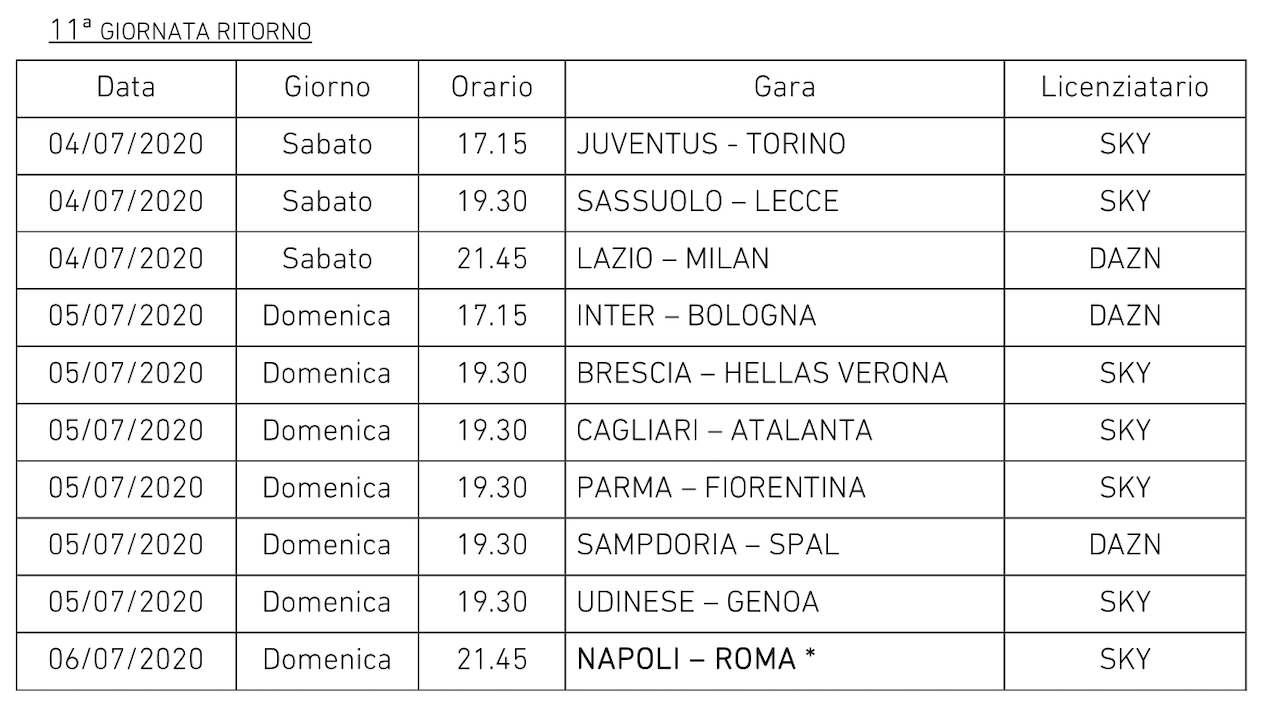Click the "11ª GIORNATA RITORNO" heading
Image resolution: width=1280 pixels, height=711 pixels.
[x=180, y=31]
